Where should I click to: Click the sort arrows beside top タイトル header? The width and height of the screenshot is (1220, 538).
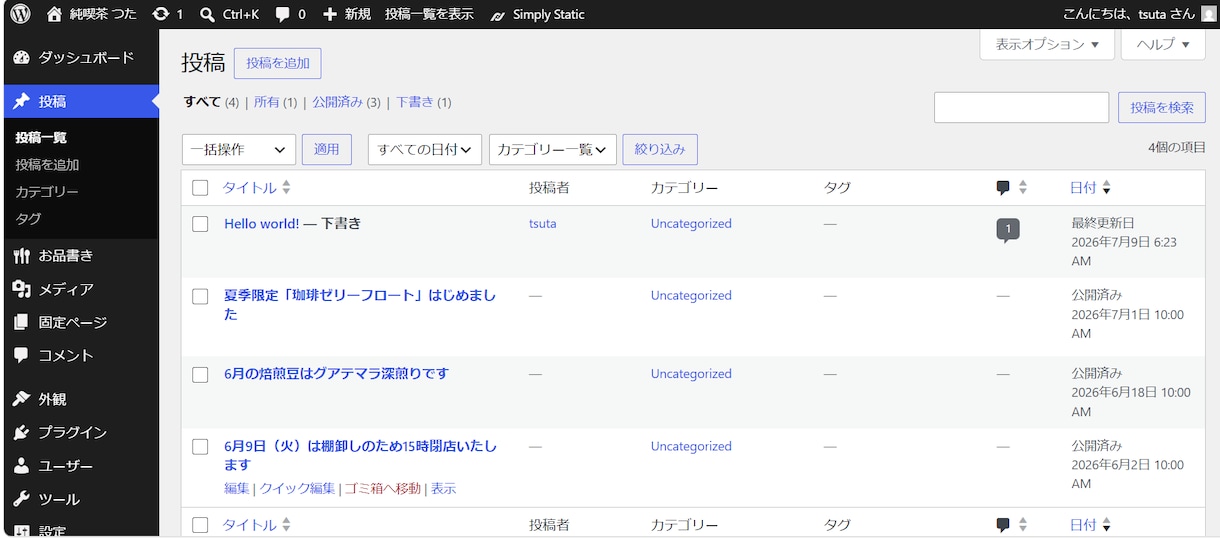[x=286, y=187]
